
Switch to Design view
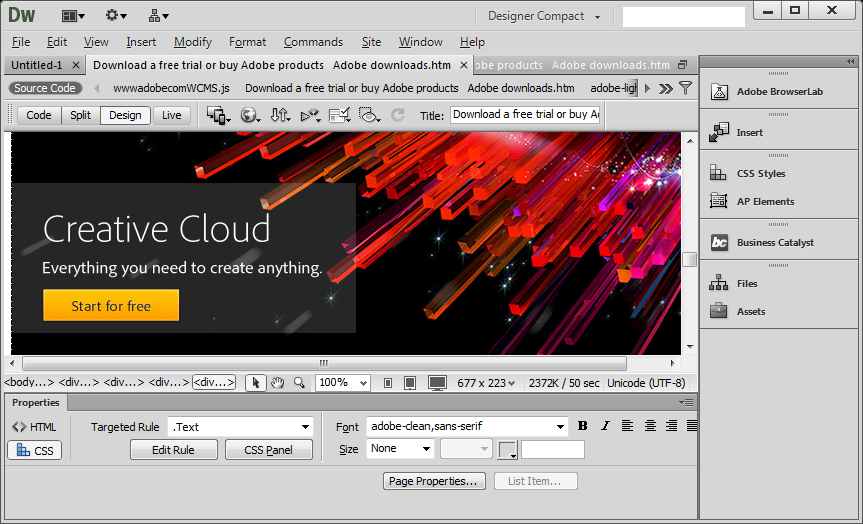[x=125, y=115]
